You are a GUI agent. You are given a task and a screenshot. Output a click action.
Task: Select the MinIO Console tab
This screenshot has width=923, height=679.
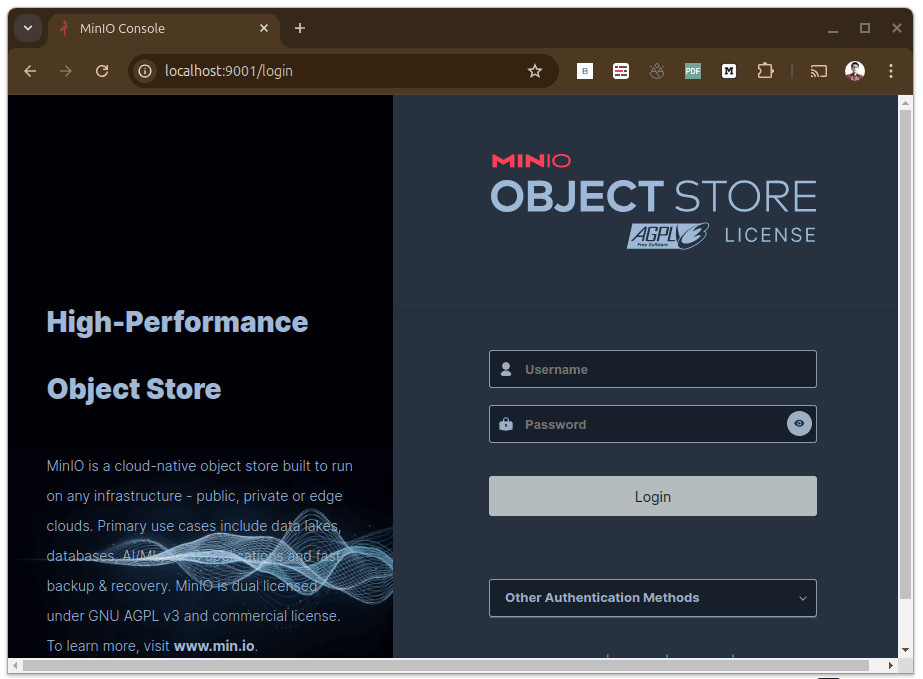[162, 28]
